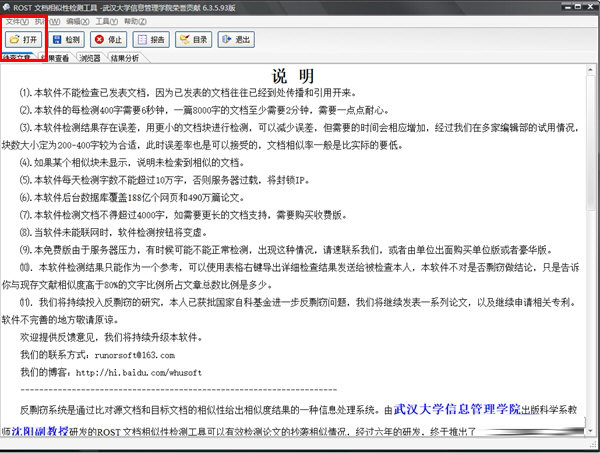Start checking with the 检测 button
This screenshot has height=453, width=600.
[67, 40]
